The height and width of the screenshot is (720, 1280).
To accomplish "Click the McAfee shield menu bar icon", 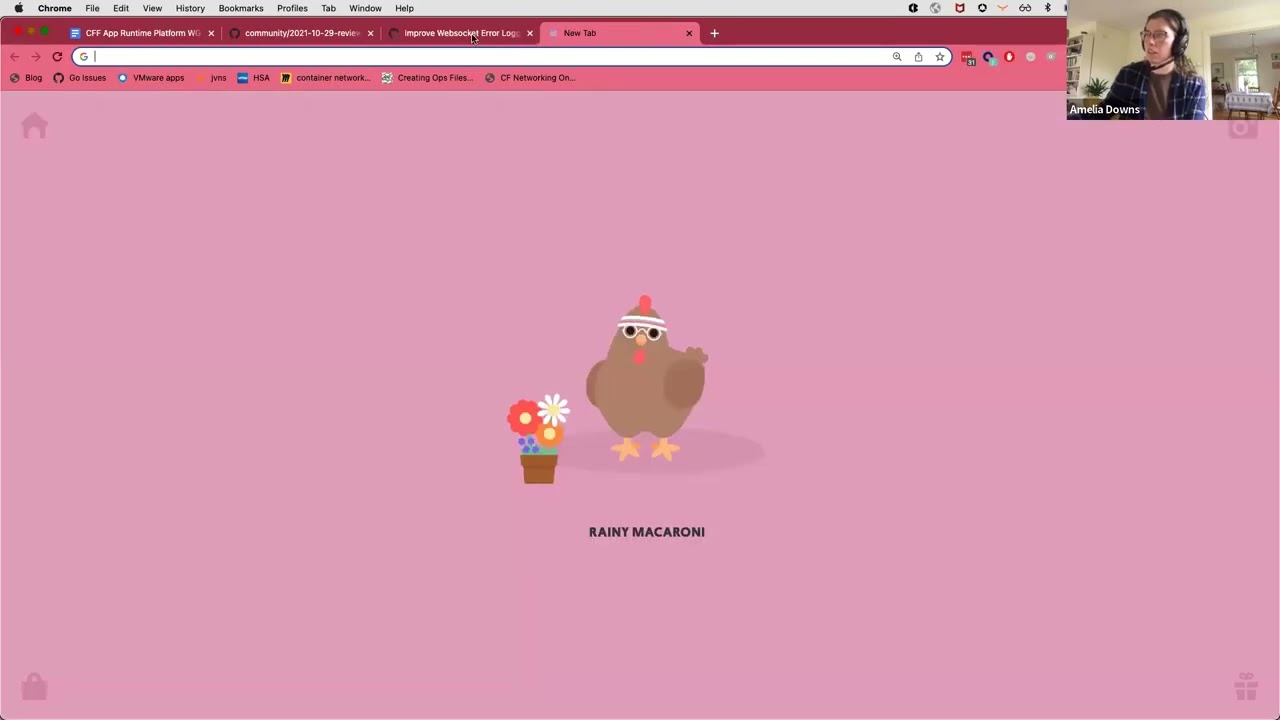I will tap(960, 8).
